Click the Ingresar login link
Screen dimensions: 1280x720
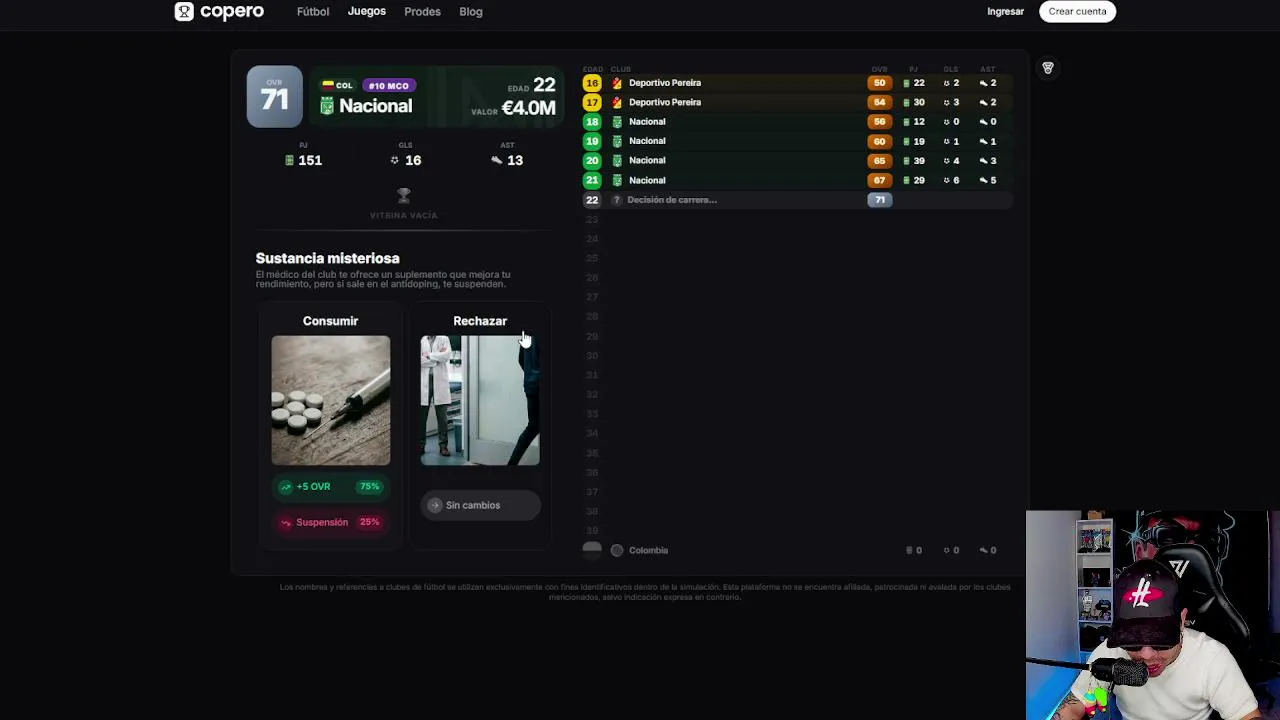click(x=1005, y=12)
